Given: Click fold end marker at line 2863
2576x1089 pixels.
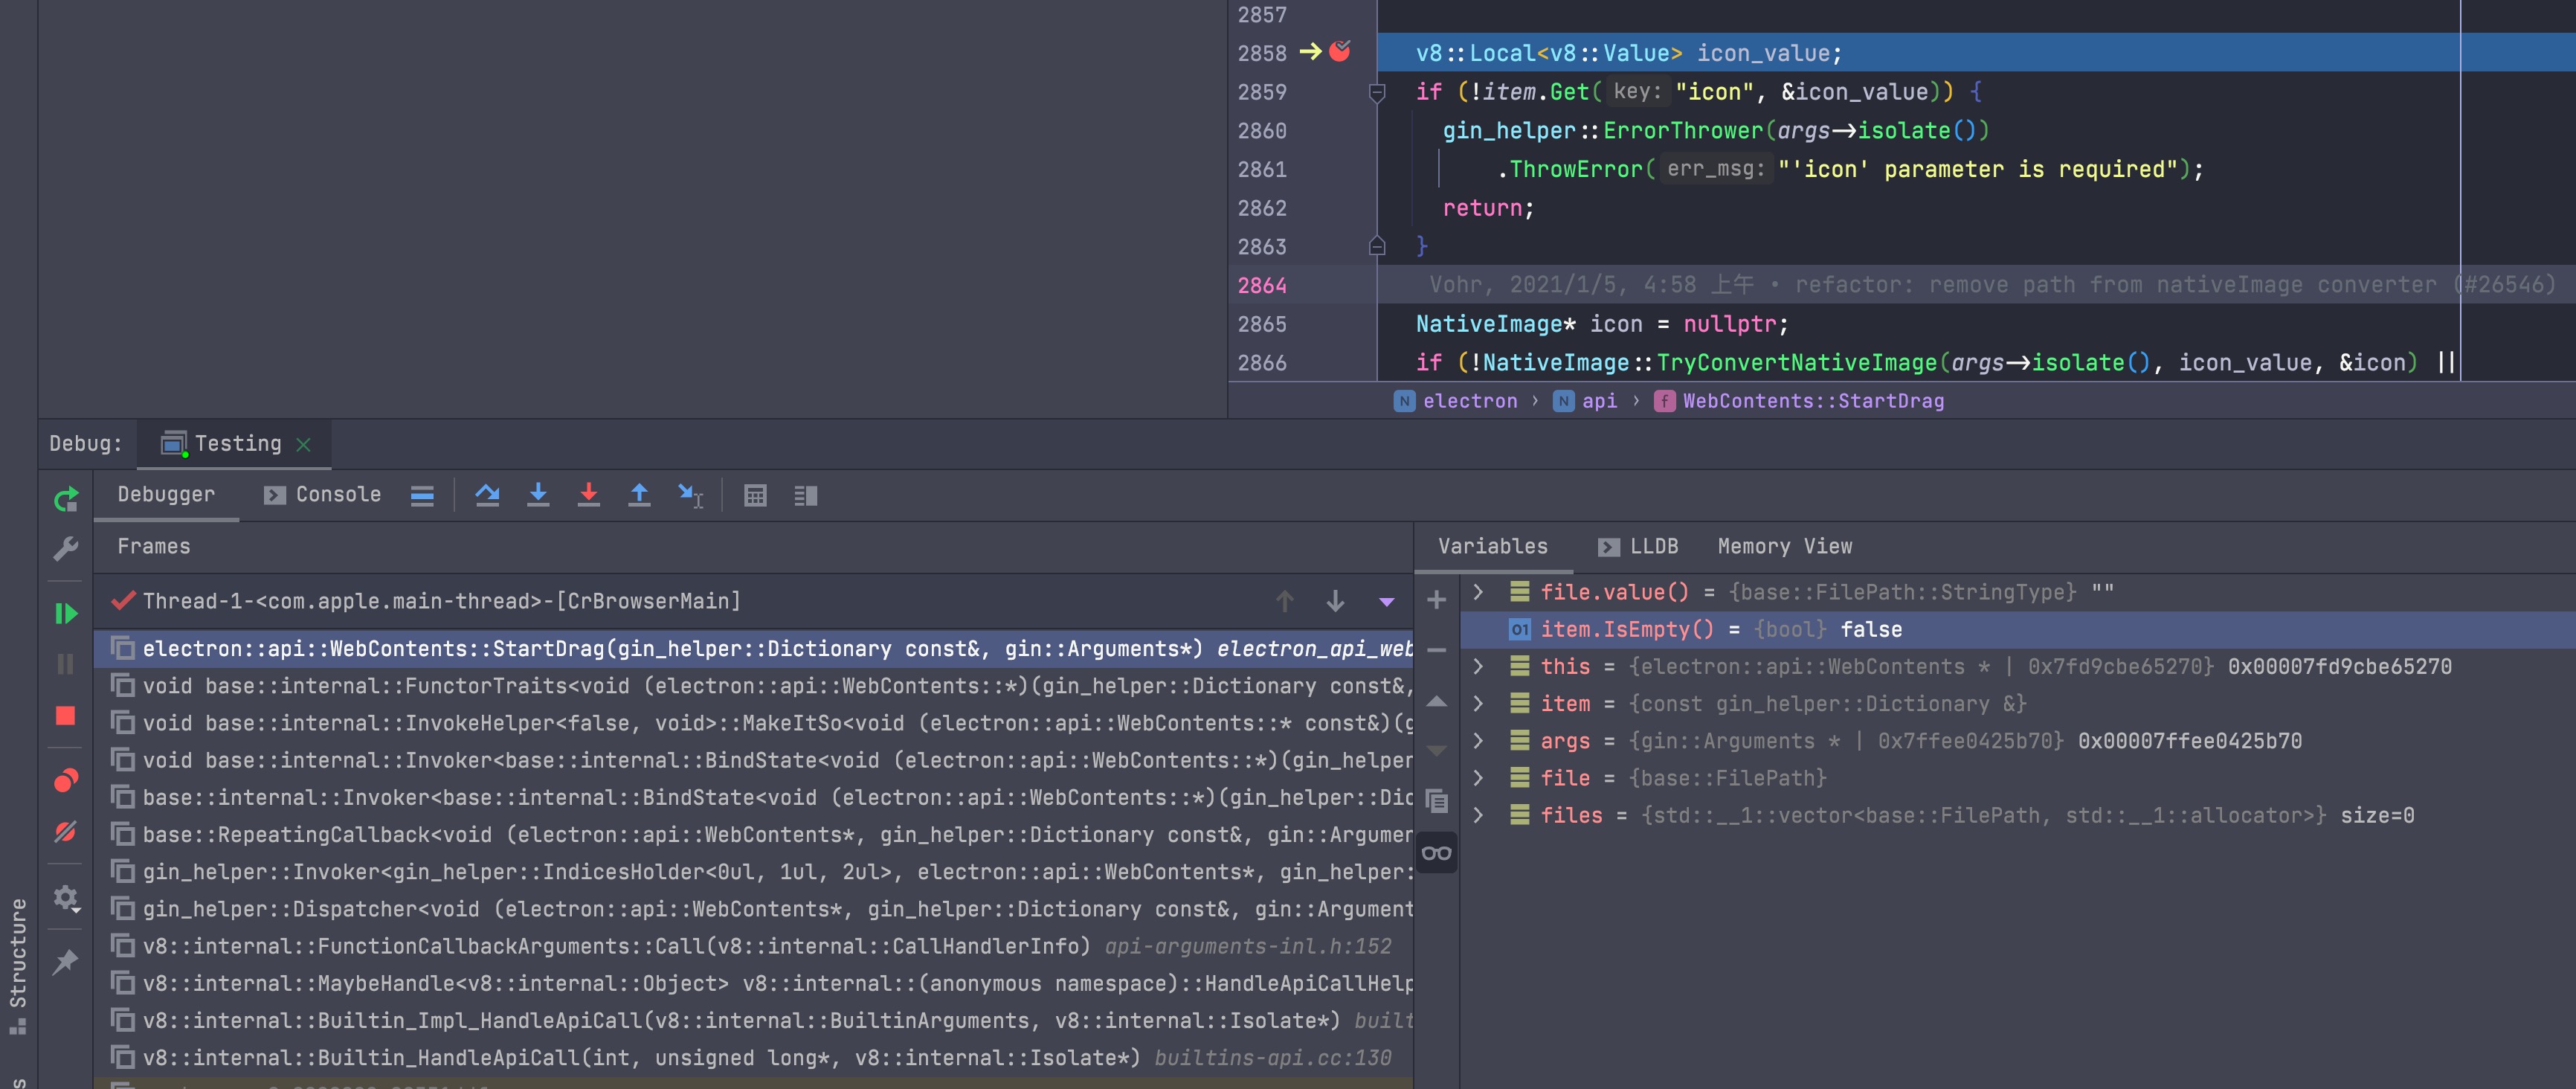Looking at the screenshot, I should coord(1377,246).
